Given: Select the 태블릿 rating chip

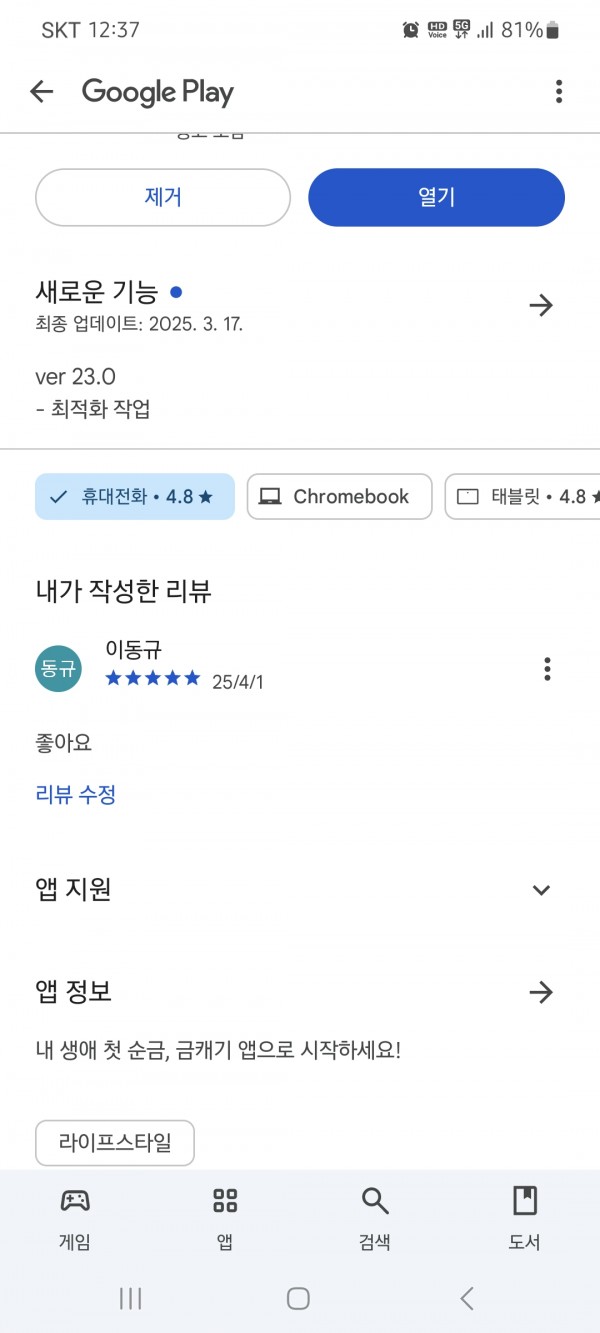Looking at the screenshot, I should click(x=522, y=497).
